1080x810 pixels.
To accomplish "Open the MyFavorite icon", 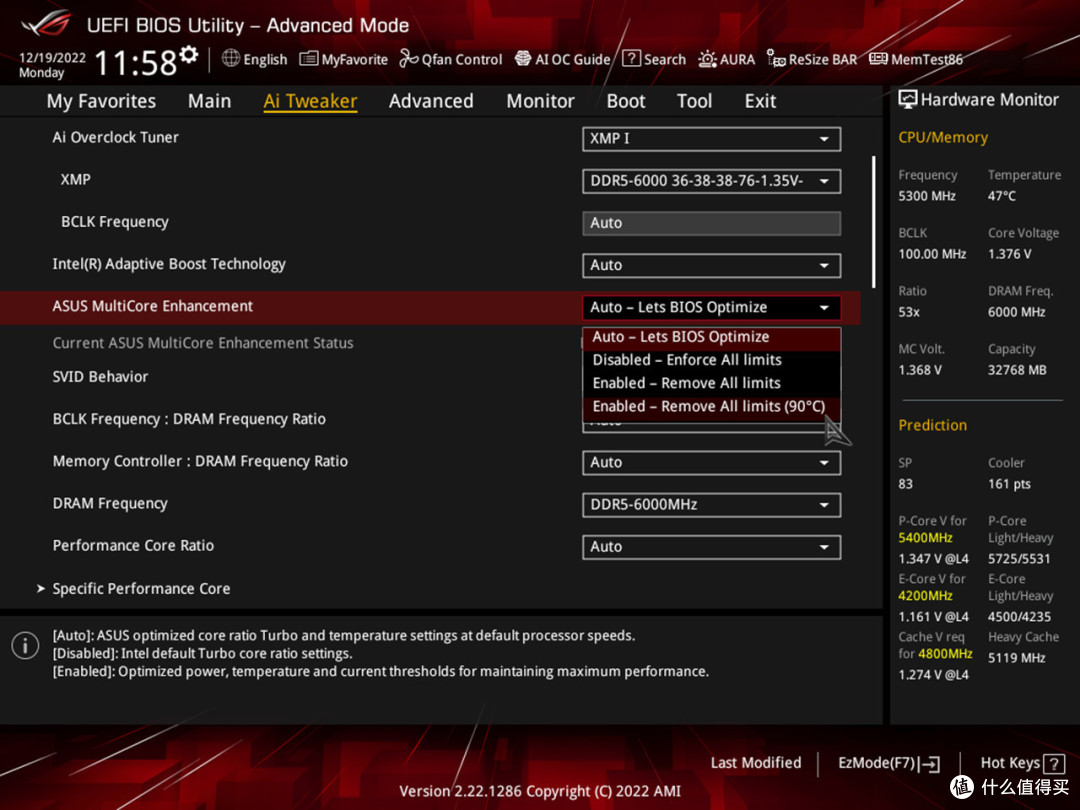I will click(308, 59).
